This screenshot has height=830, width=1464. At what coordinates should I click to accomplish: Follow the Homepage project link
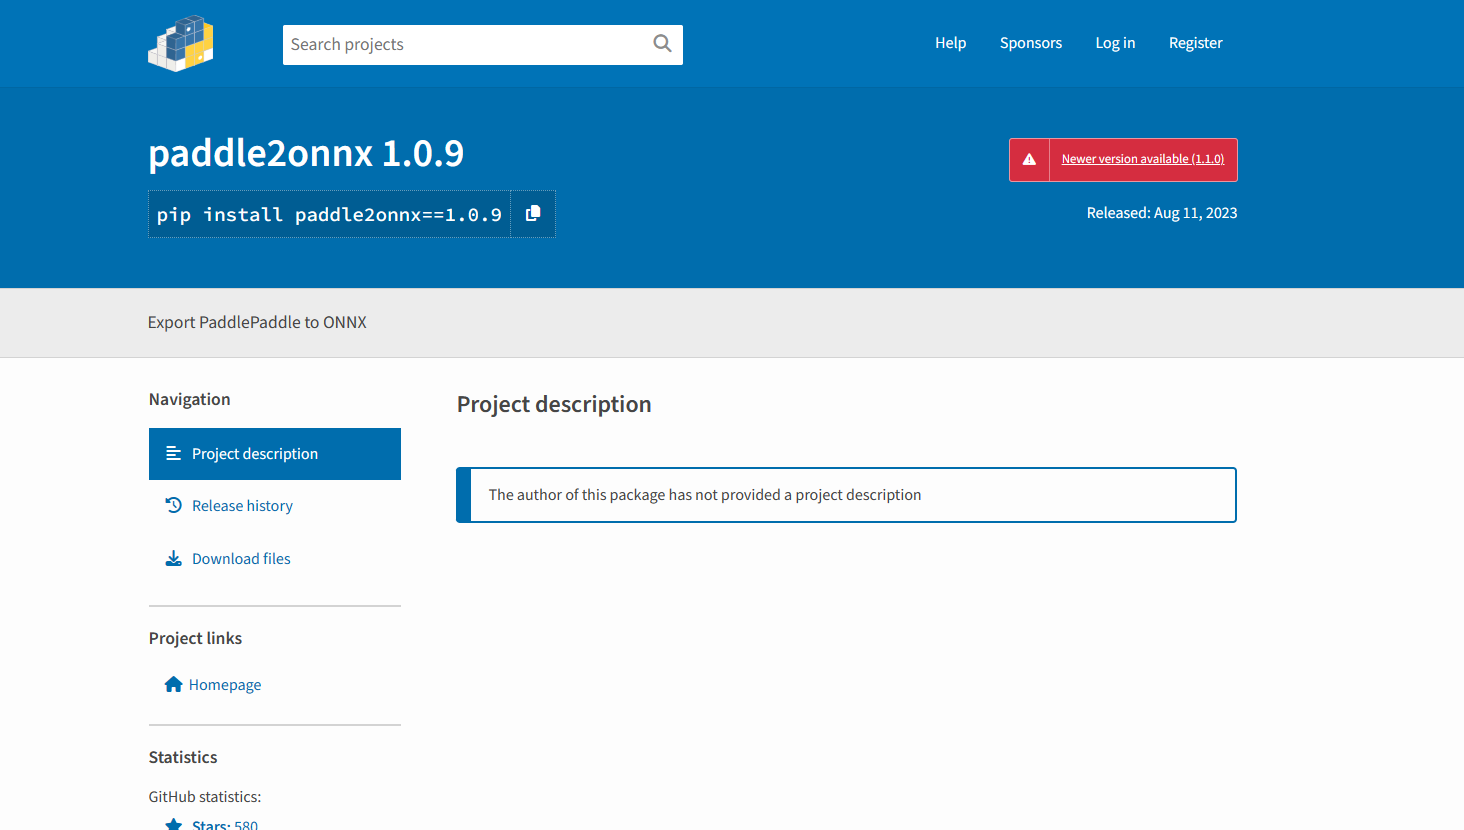pos(225,684)
